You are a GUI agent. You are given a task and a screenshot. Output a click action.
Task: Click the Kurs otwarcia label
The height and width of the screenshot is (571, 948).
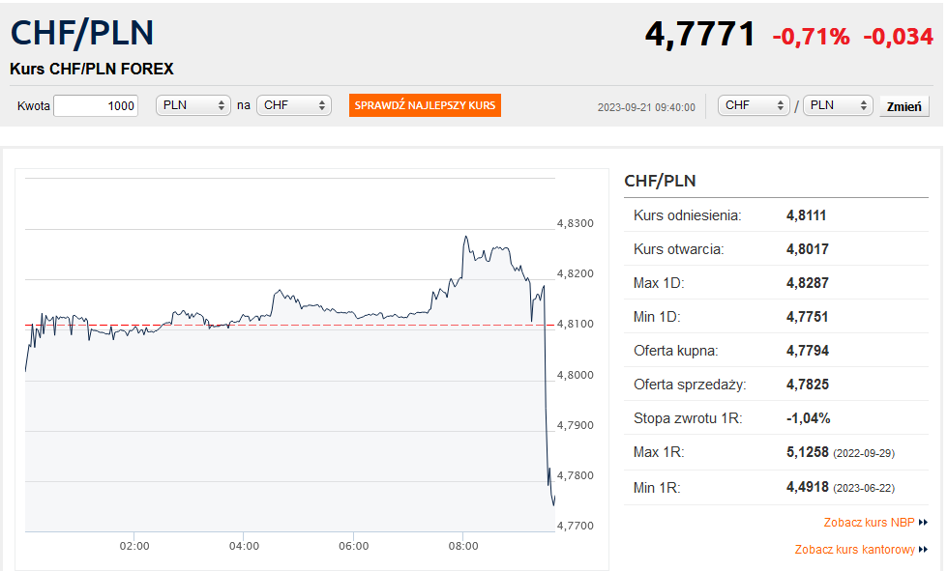click(678, 249)
